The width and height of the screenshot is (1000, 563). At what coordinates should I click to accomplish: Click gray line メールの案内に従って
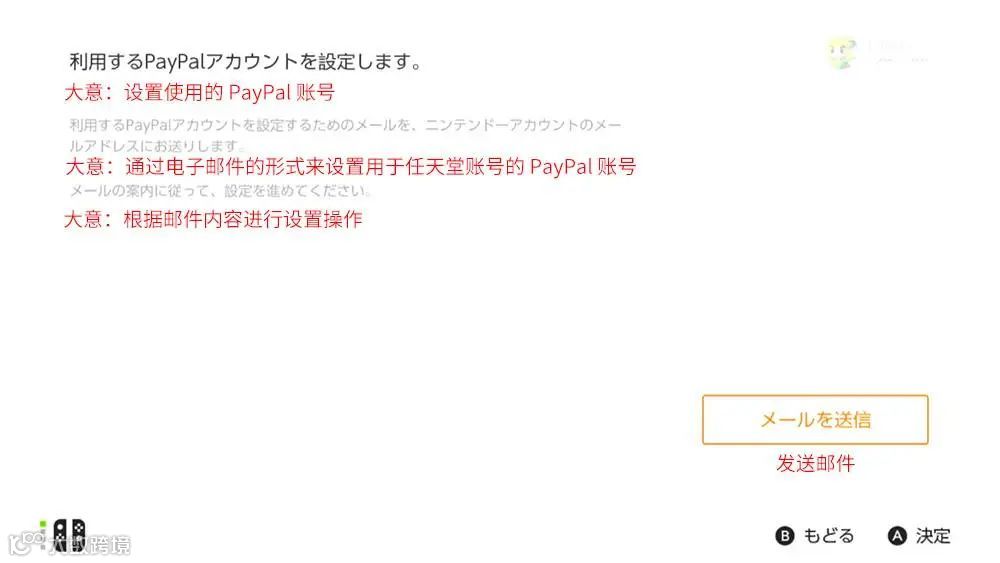pos(220,191)
